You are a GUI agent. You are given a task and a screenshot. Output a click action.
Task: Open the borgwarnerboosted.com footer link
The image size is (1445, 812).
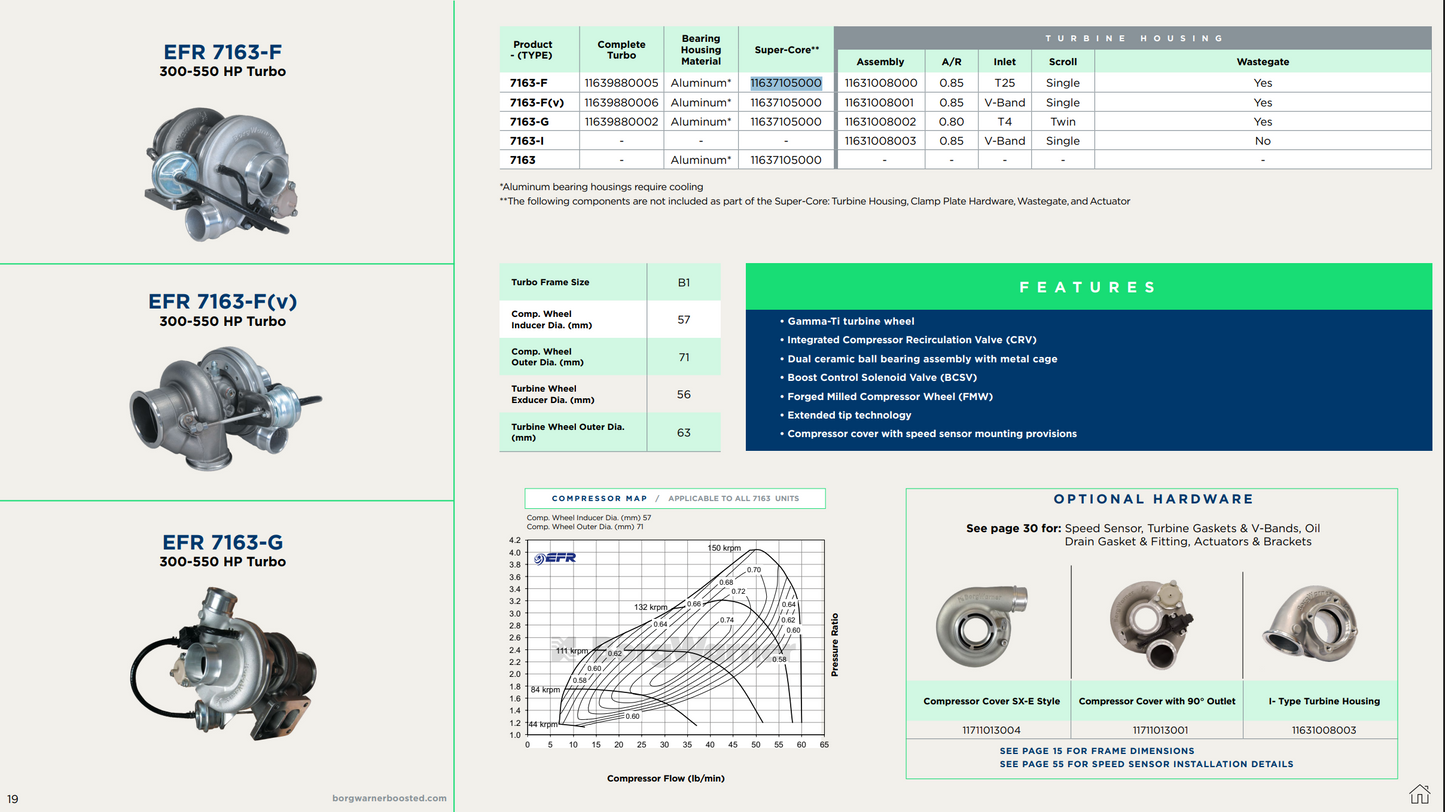(x=389, y=798)
